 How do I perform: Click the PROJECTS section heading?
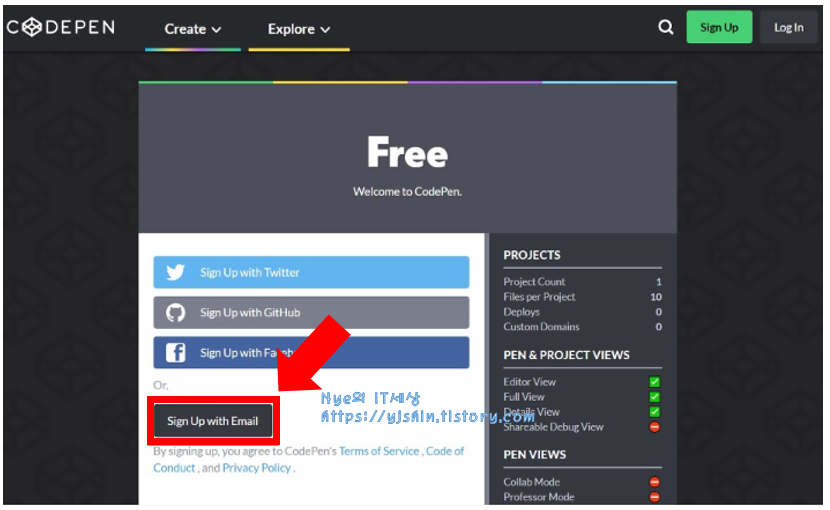(532, 255)
